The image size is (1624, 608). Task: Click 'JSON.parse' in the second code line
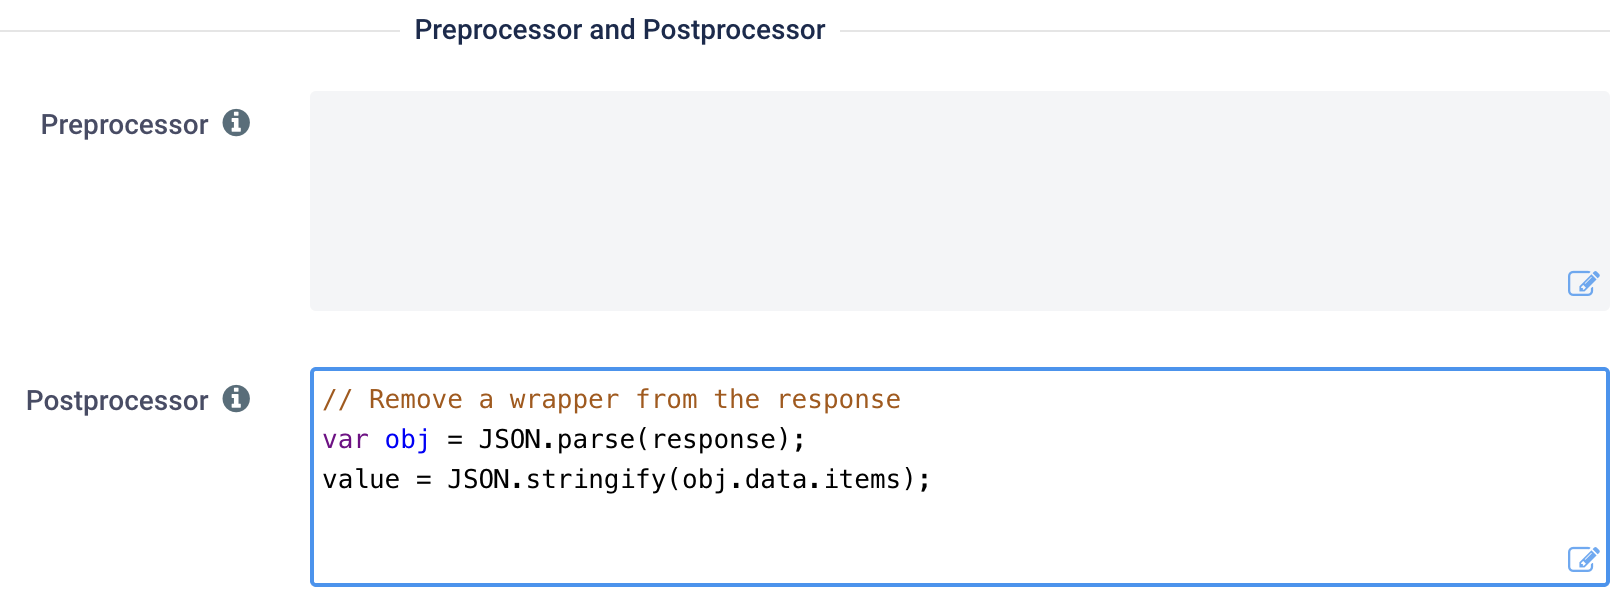[x=556, y=439]
